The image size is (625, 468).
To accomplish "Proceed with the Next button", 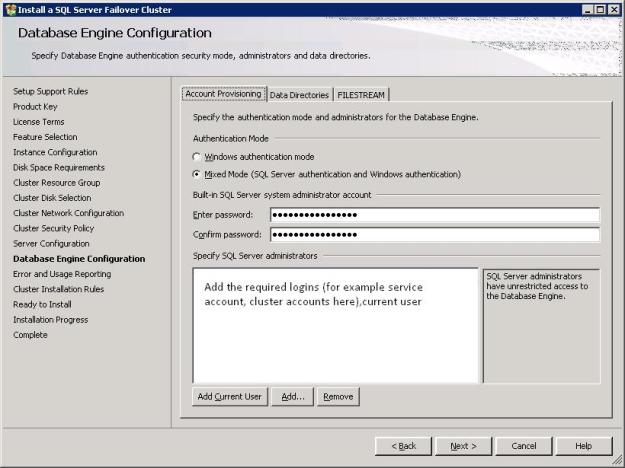I will (463, 445).
